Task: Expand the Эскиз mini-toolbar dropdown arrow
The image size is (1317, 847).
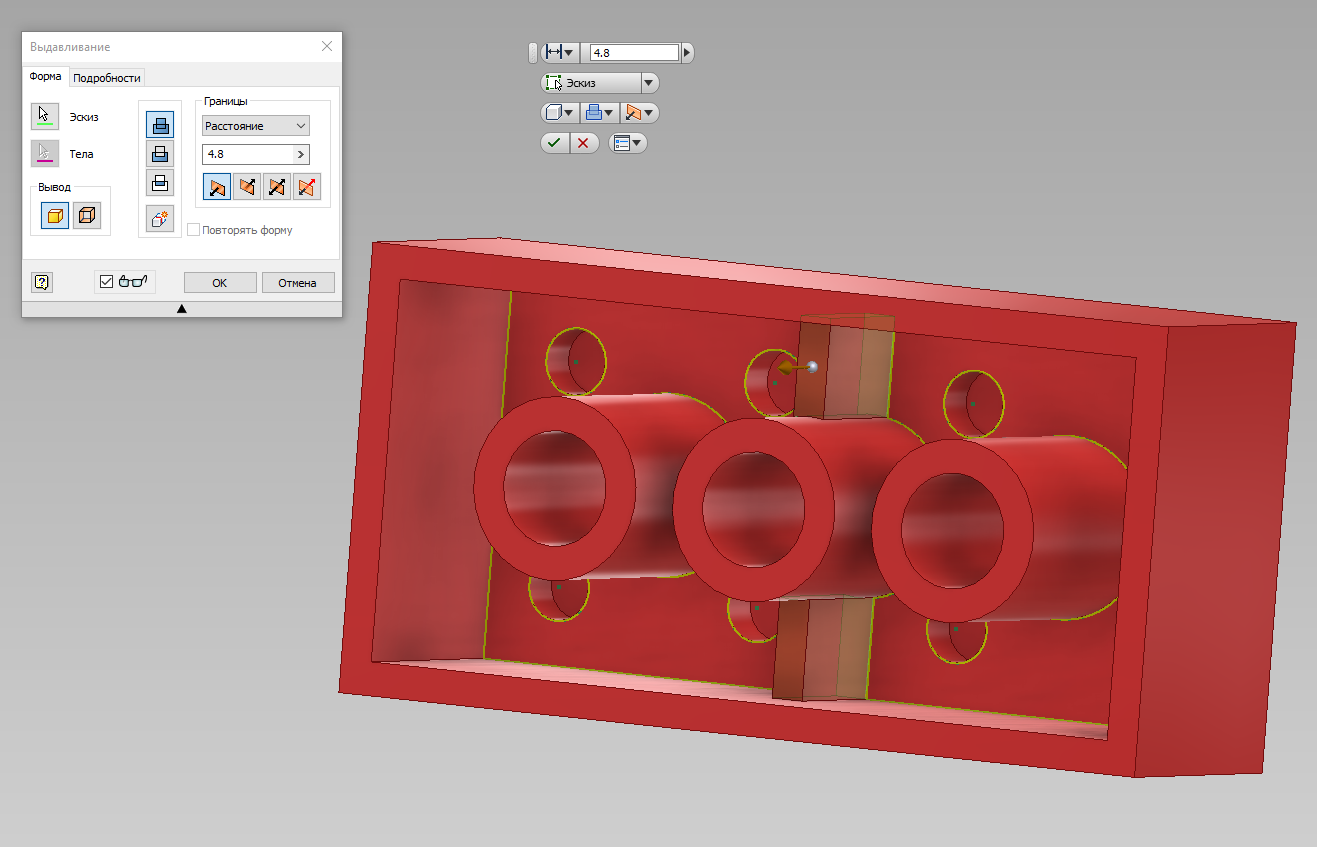Action: click(x=649, y=83)
